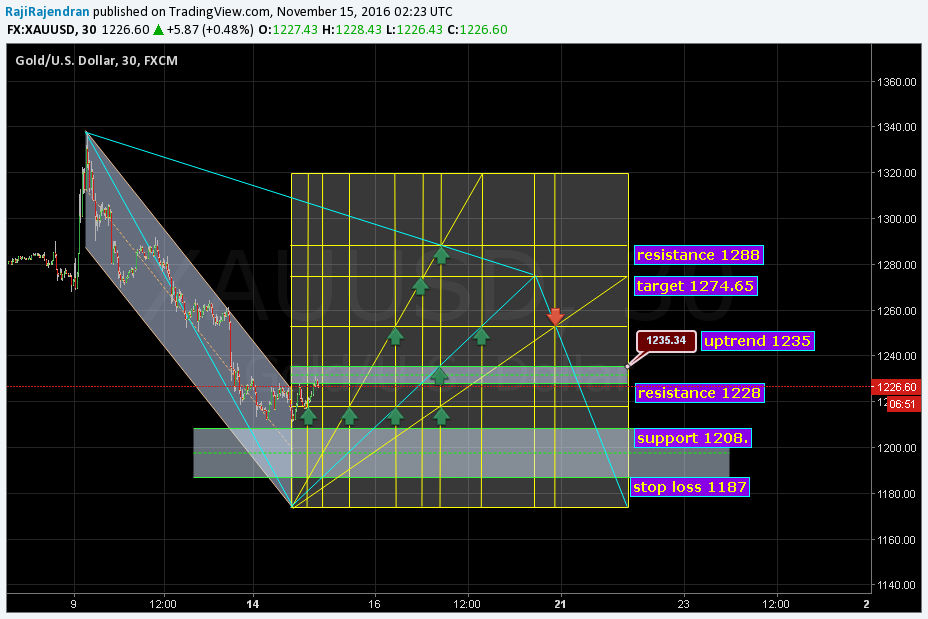This screenshot has width=928, height=619.
Task: Click the 1240.00 price axis label
Action: click(896, 356)
